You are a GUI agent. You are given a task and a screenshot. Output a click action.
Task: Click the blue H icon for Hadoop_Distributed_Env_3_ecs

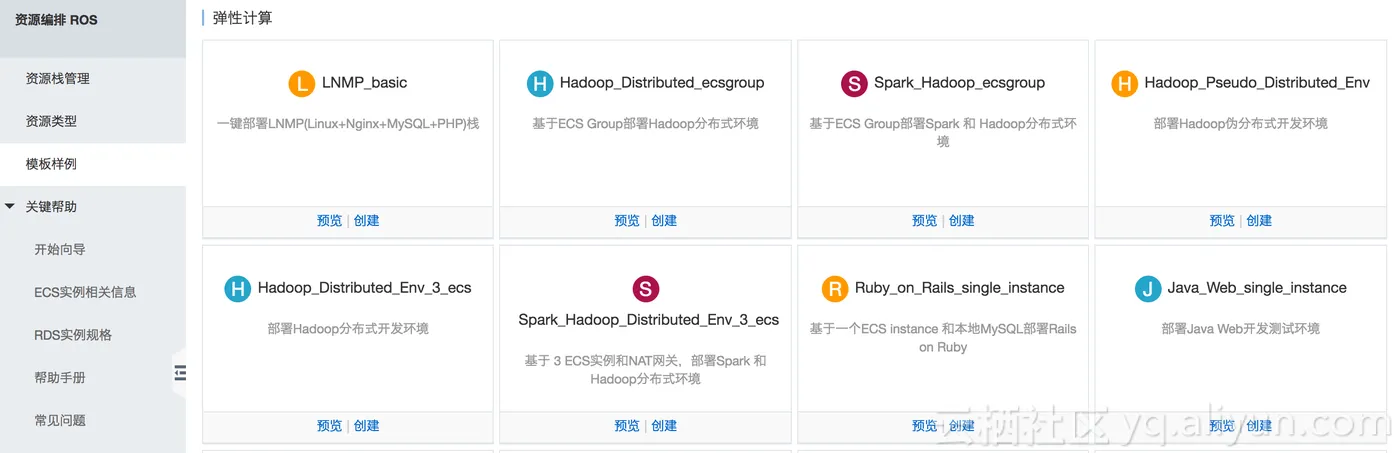238,289
